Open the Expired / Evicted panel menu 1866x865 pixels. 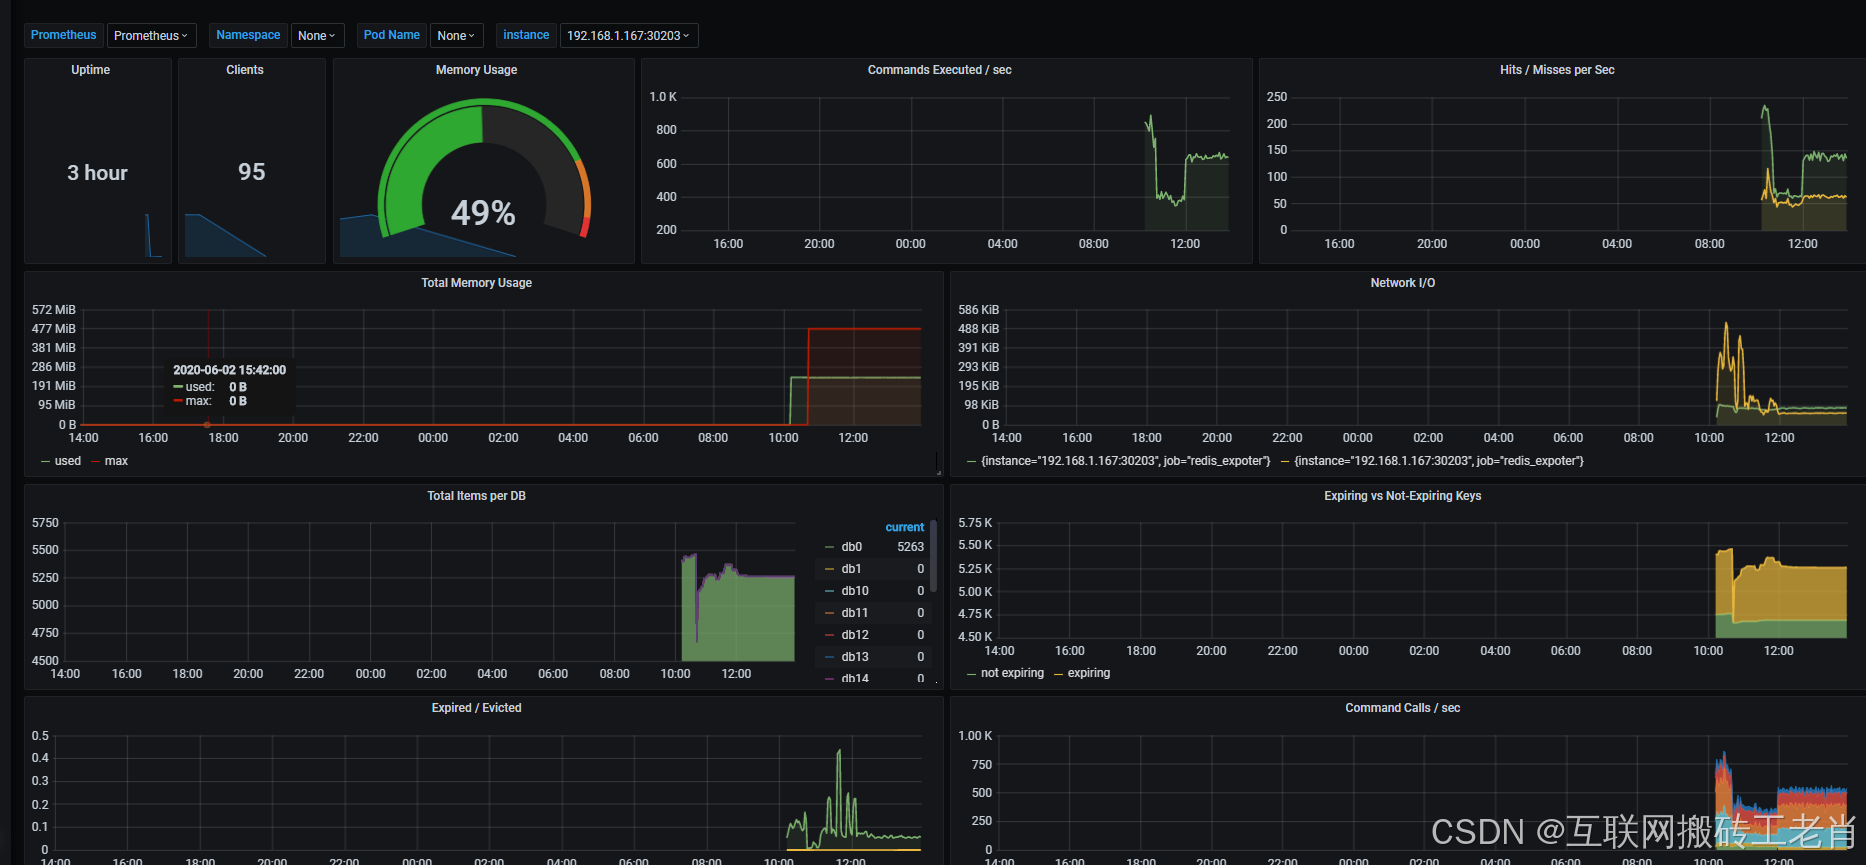coord(476,708)
